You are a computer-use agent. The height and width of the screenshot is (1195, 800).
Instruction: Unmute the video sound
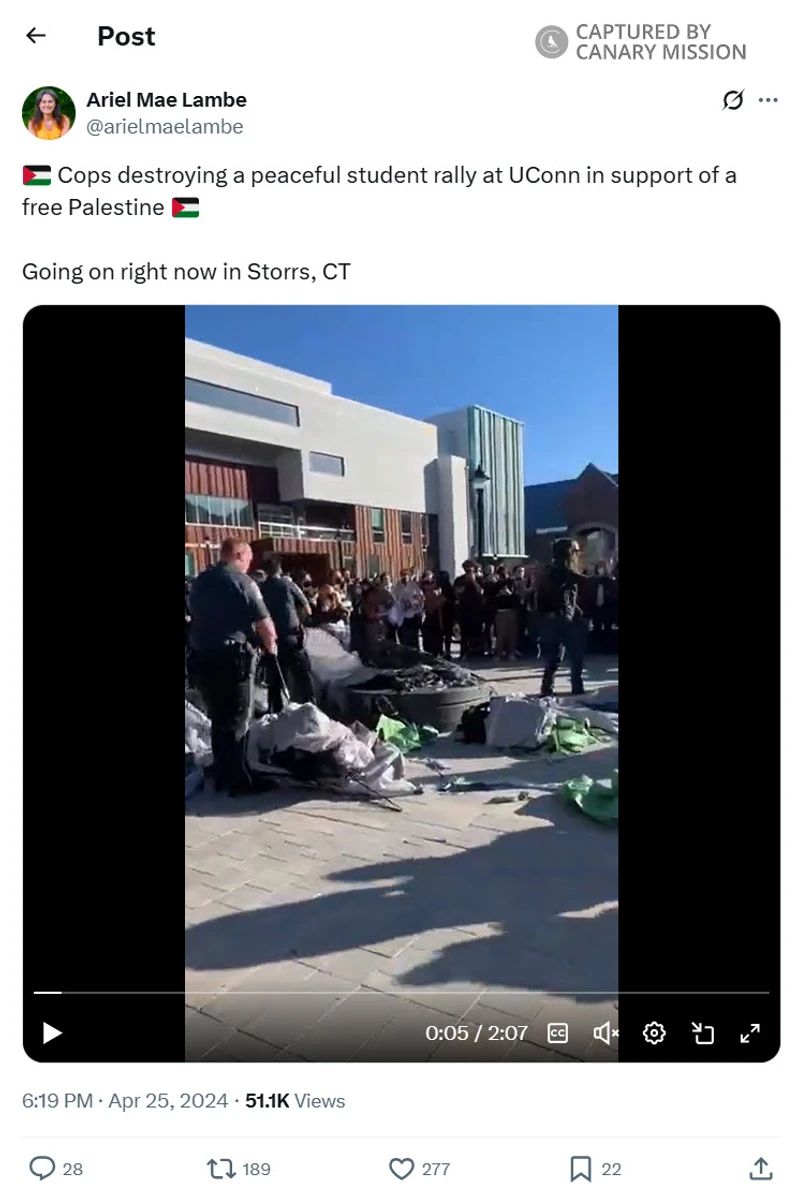[606, 1033]
